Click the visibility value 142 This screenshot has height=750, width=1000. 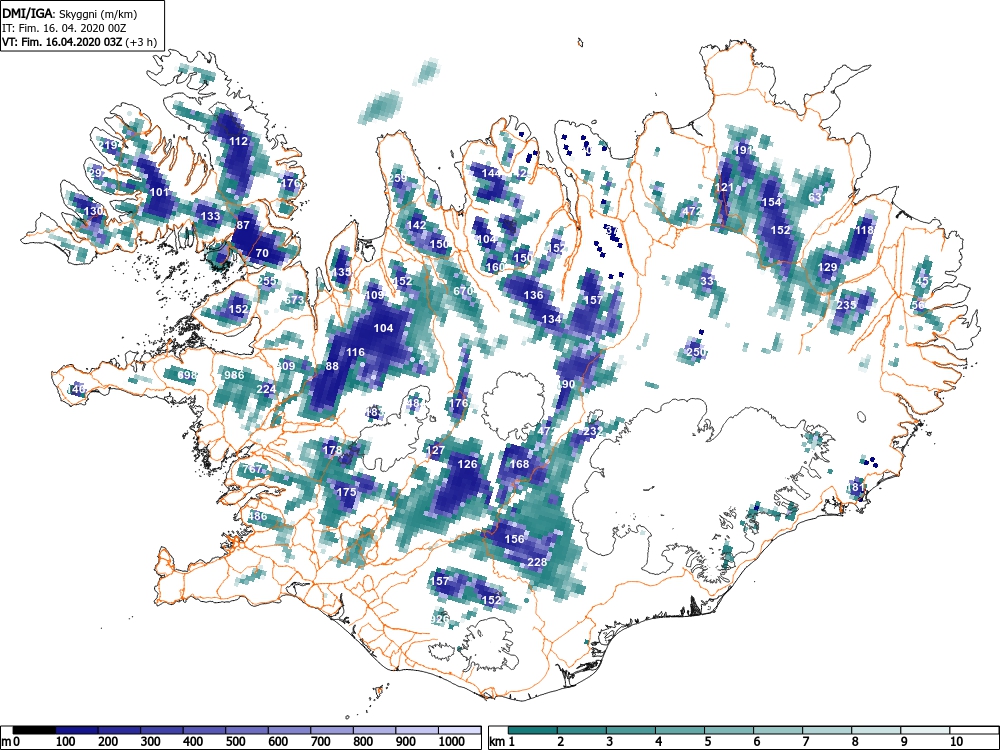point(416,225)
